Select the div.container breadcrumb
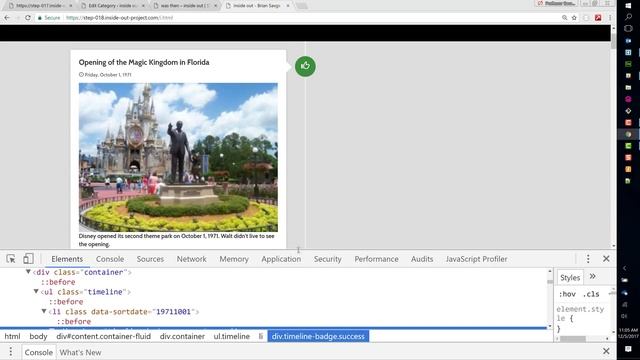640x360 pixels. click(182, 336)
